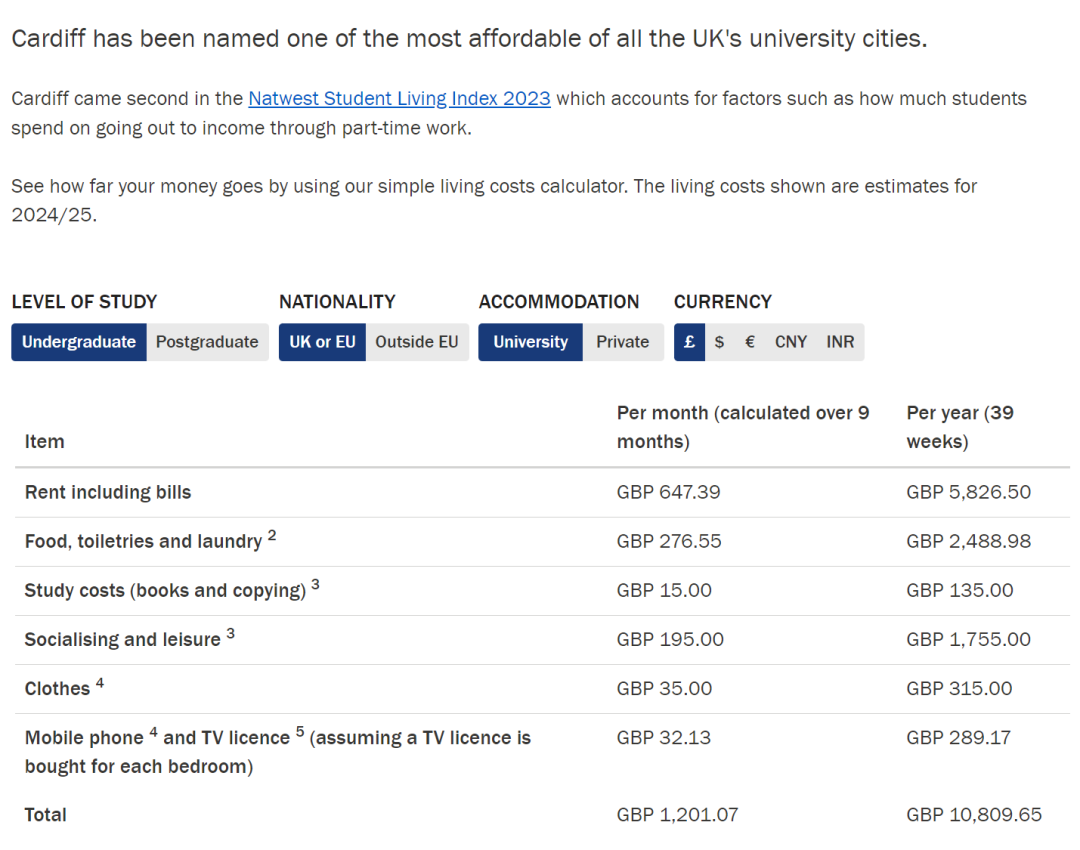Viewport: 1080px width, 850px height.
Task: Click footnote 5 next to TV licence
Action: pyautogui.click(x=300, y=733)
